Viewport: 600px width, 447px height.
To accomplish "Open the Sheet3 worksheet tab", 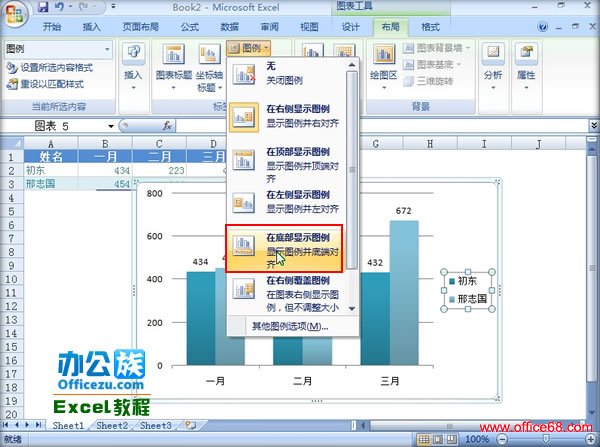I will [155, 425].
